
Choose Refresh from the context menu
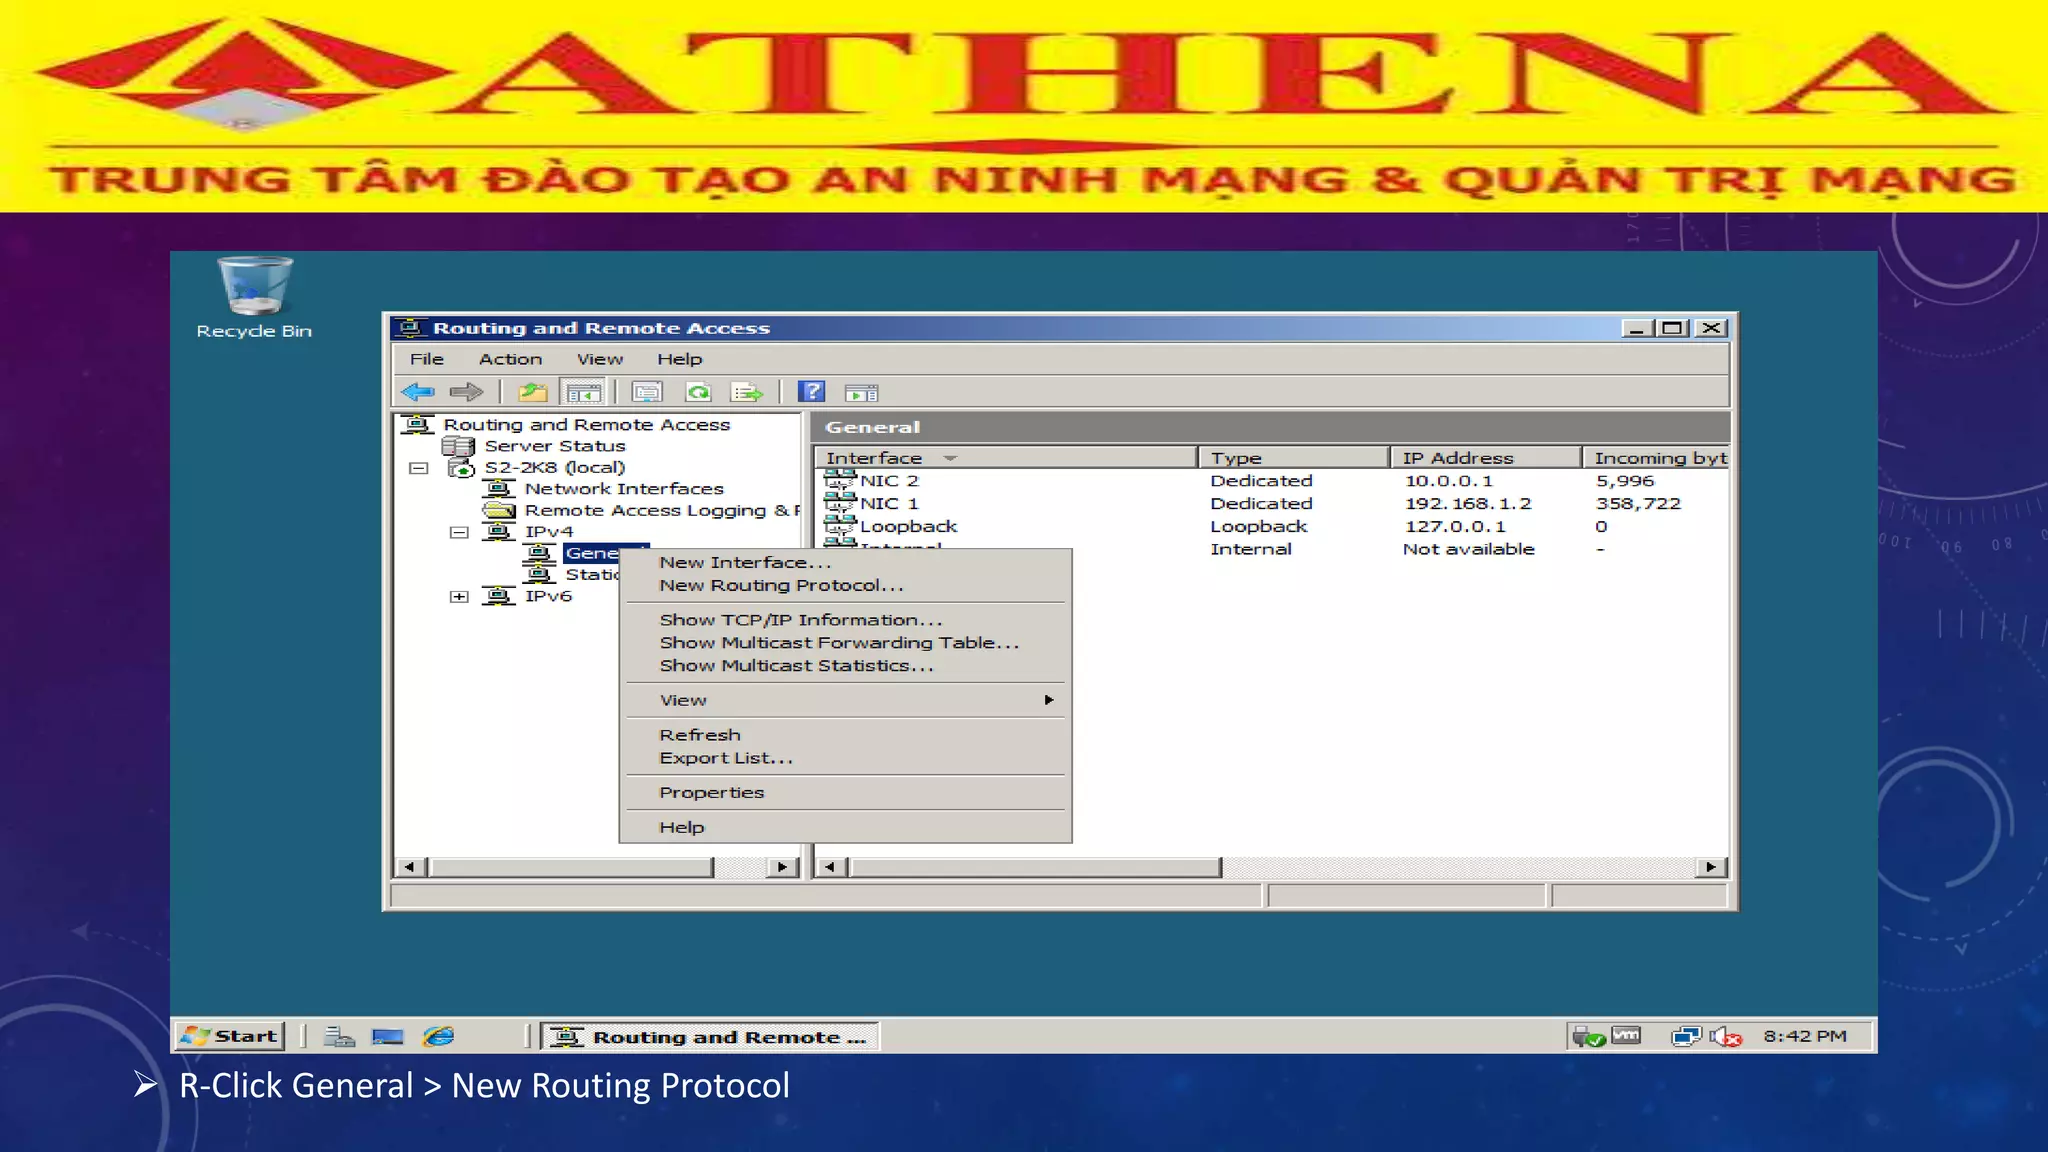[845, 735]
